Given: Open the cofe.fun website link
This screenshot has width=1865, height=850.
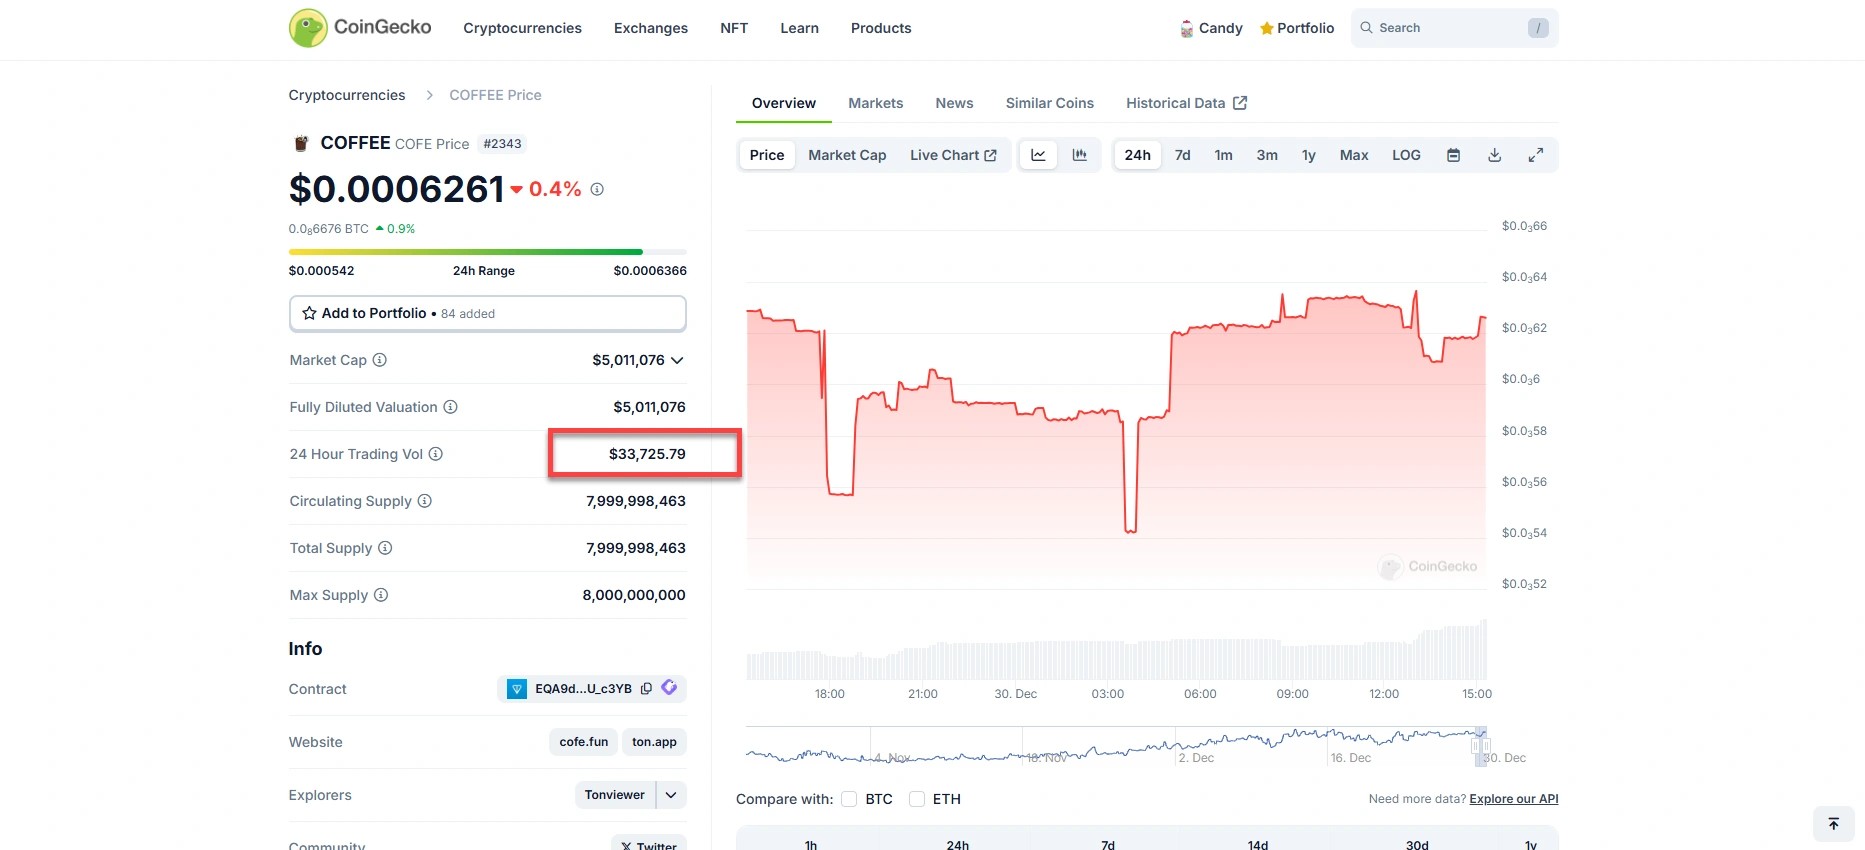Looking at the screenshot, I should 583,742.
